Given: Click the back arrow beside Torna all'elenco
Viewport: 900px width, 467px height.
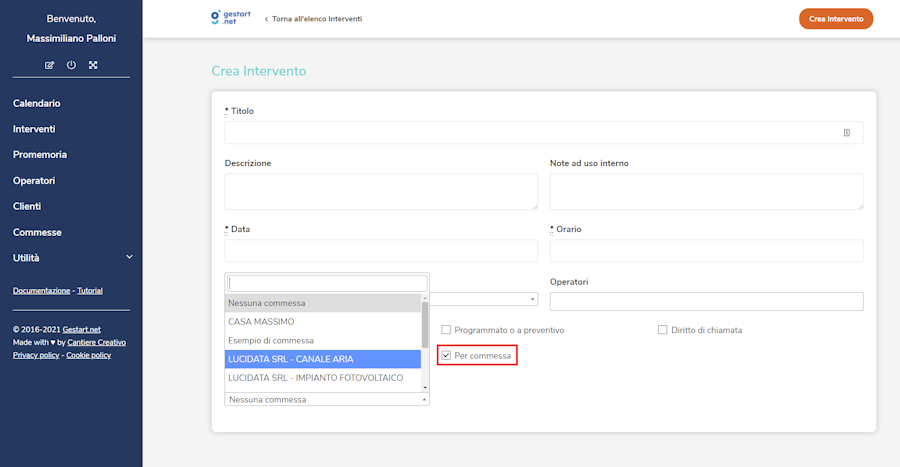Looking at the screenshot, I should coord(266,19).
